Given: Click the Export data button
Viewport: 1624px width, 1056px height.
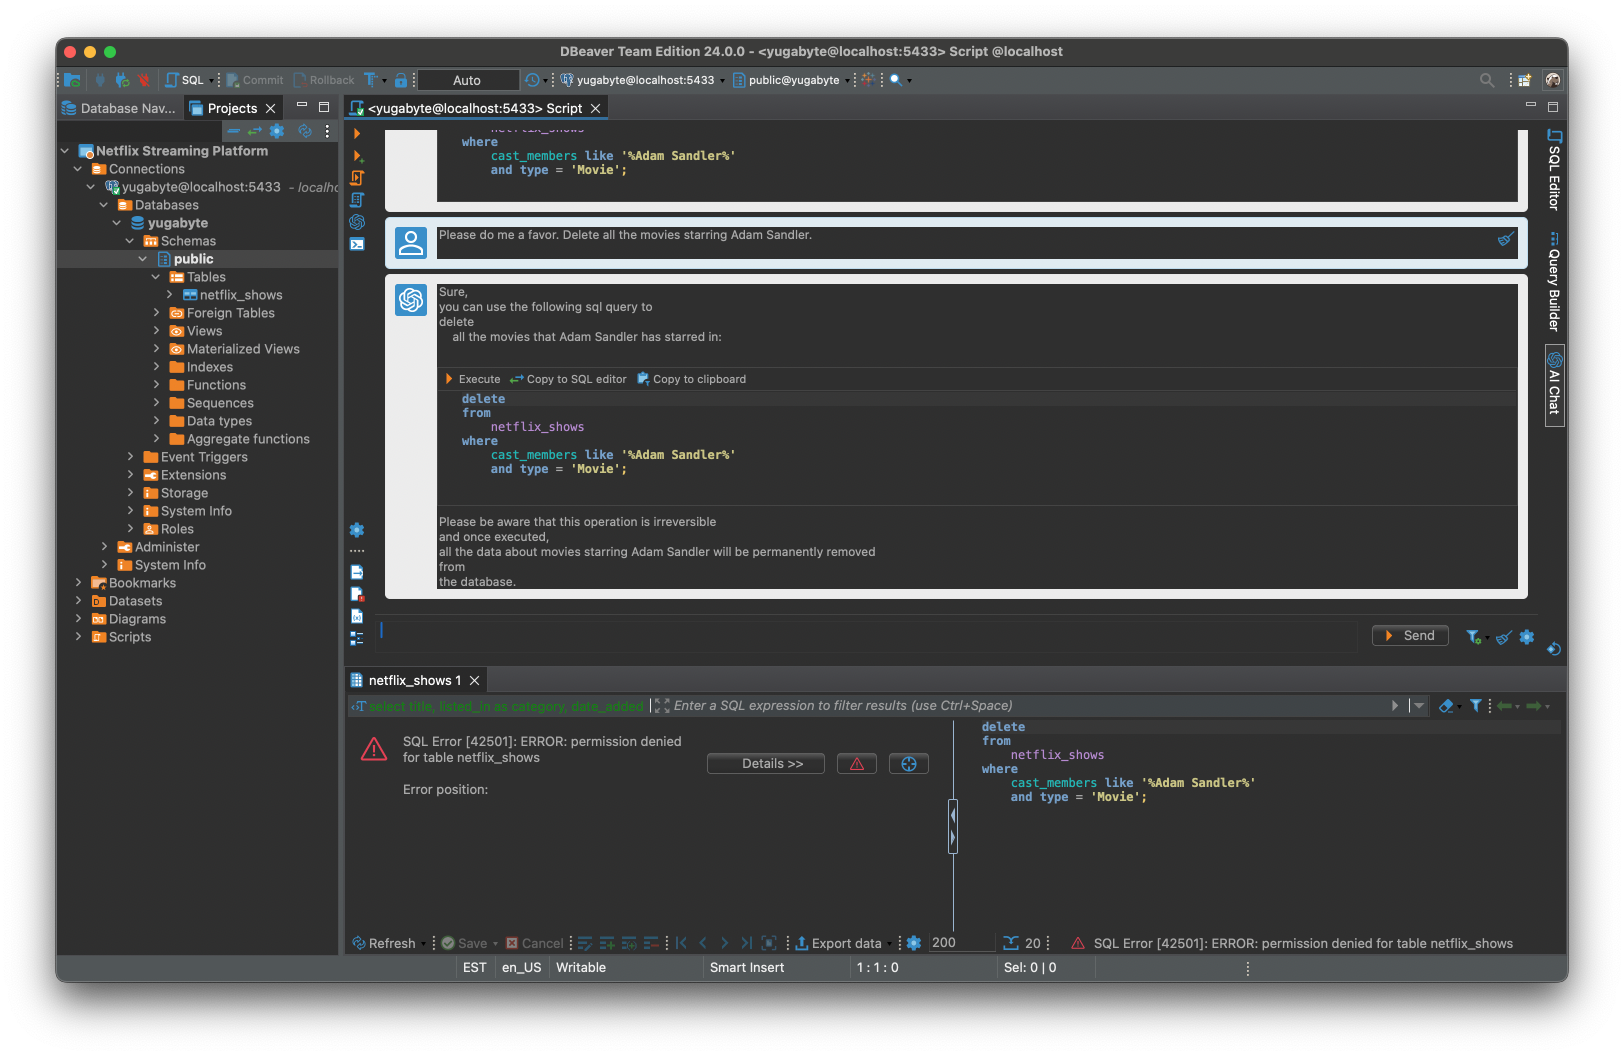Looking at the screenshot, I should coord(838,943).
